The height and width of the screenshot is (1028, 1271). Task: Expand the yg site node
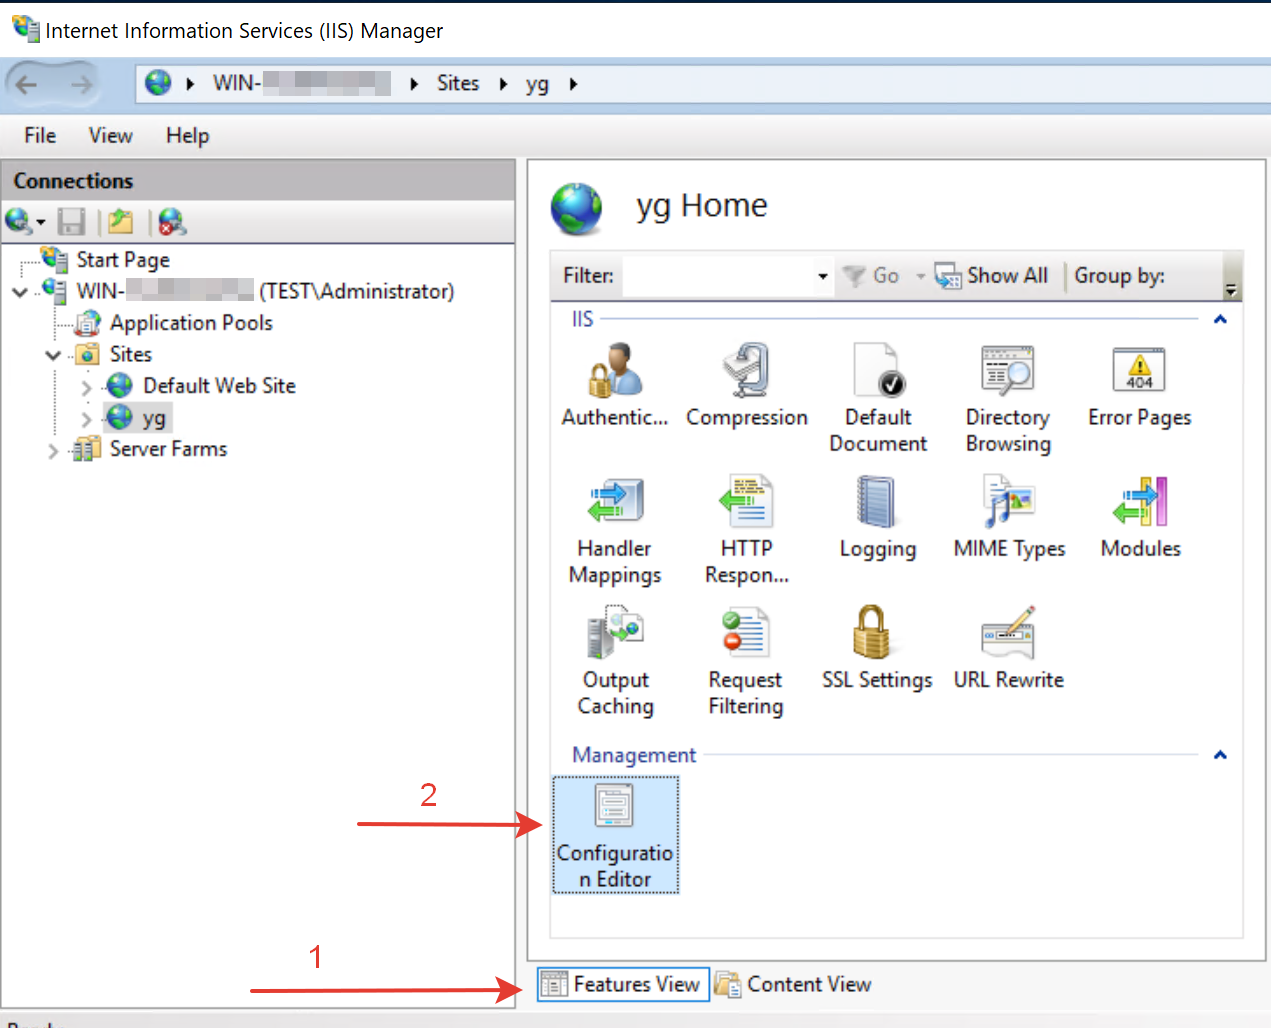86,419
